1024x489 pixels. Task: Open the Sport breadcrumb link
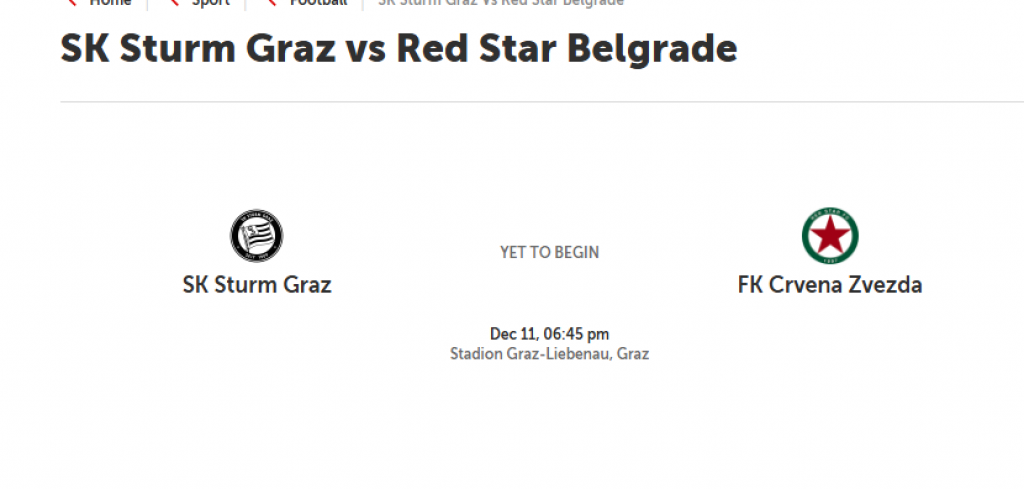(x=211, y=3)
